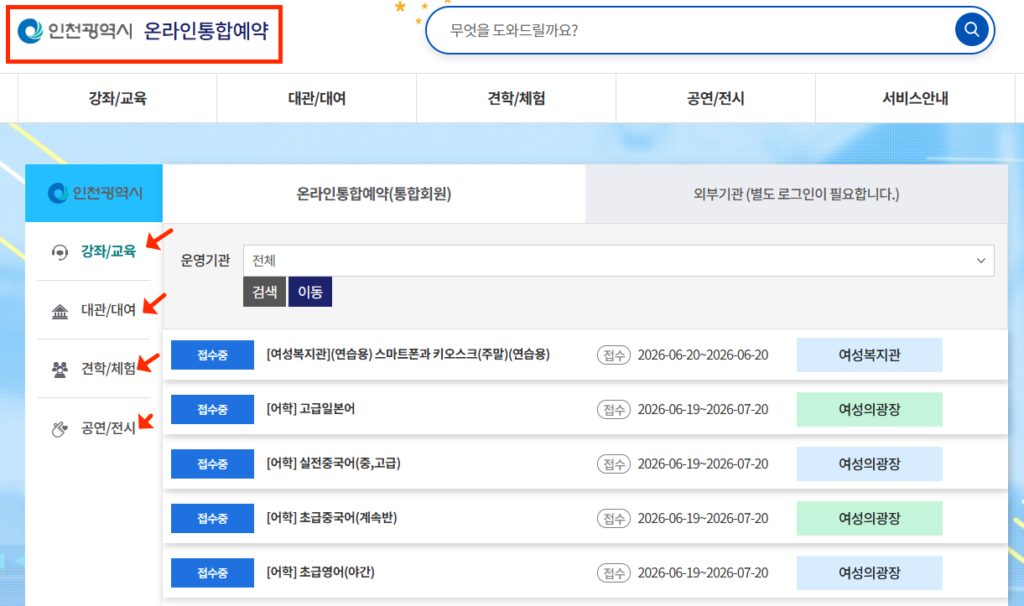Open the [어학] 고급일본어 course listing
Viewport: 1024px width, 606px height.
pos(311,409)
